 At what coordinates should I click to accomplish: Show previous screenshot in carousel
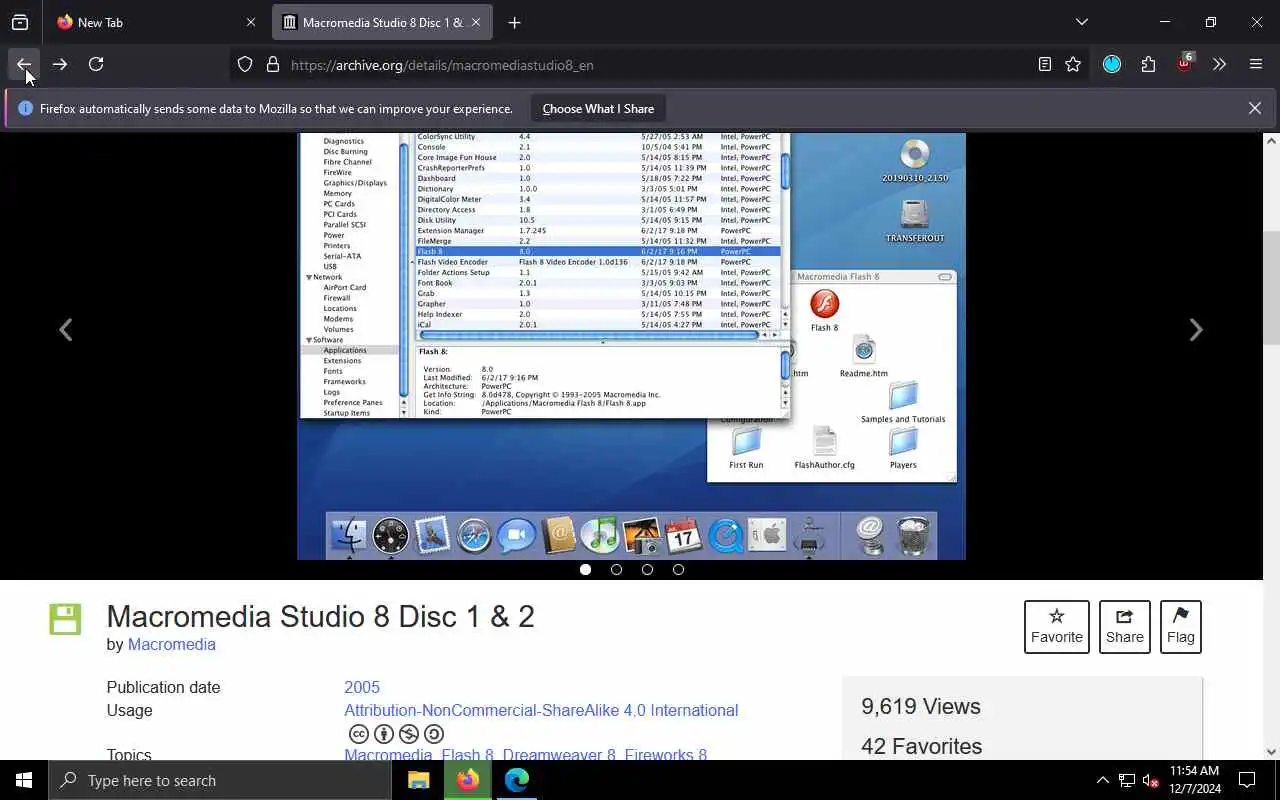pyautogui.click(x=65, y=330)
